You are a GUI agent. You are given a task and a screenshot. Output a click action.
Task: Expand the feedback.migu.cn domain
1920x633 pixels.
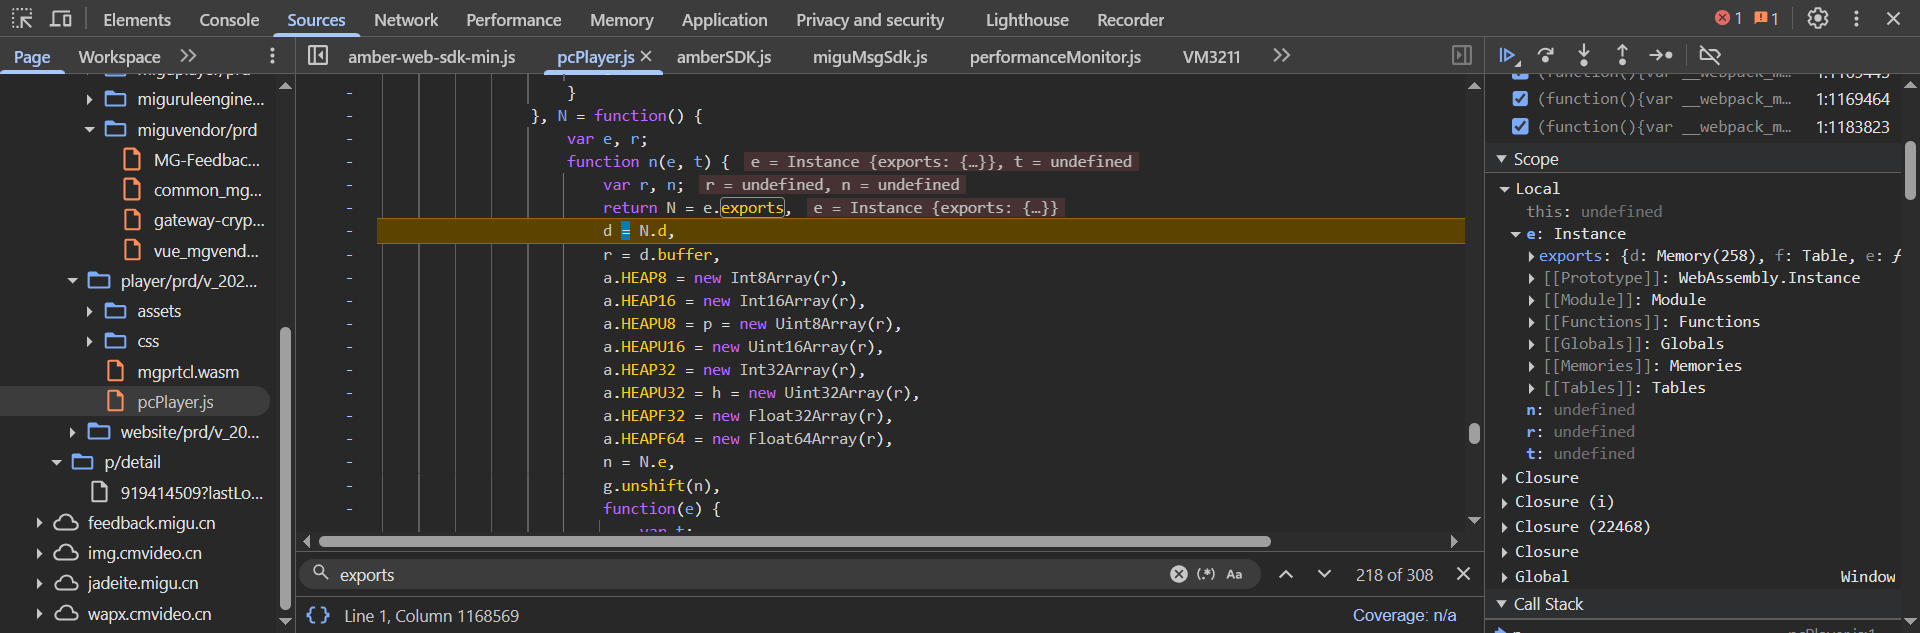tap(39, 523)
